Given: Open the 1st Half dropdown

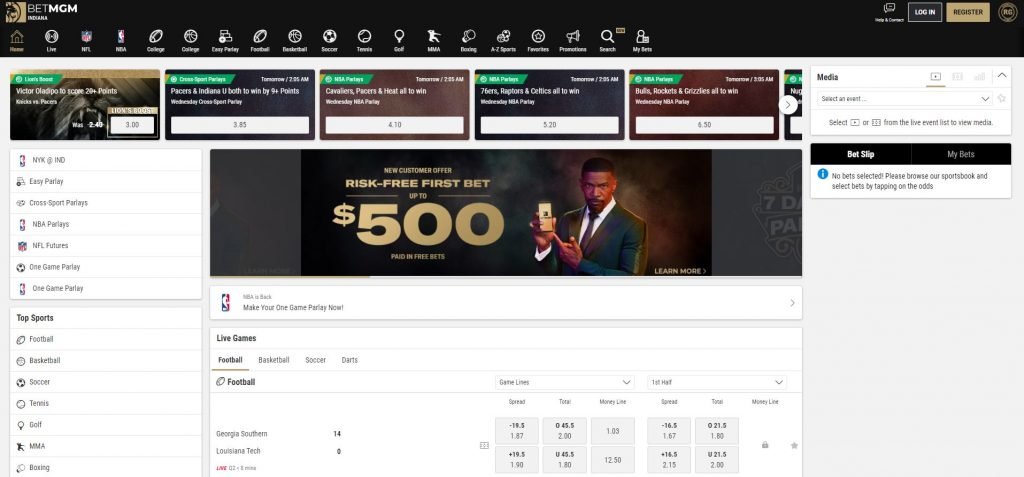Looking at the screenshot, I should coord(717,382).
